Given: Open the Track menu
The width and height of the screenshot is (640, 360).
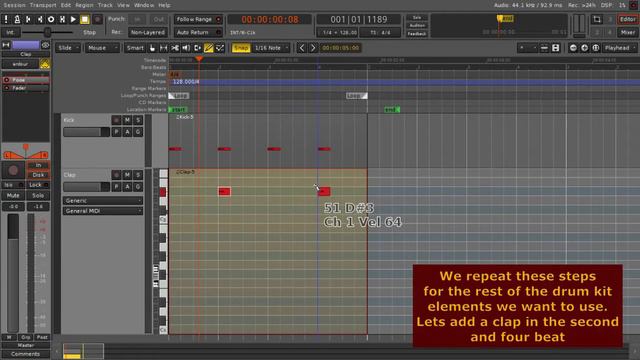Looking at the screenshot, I should point(105,5).
